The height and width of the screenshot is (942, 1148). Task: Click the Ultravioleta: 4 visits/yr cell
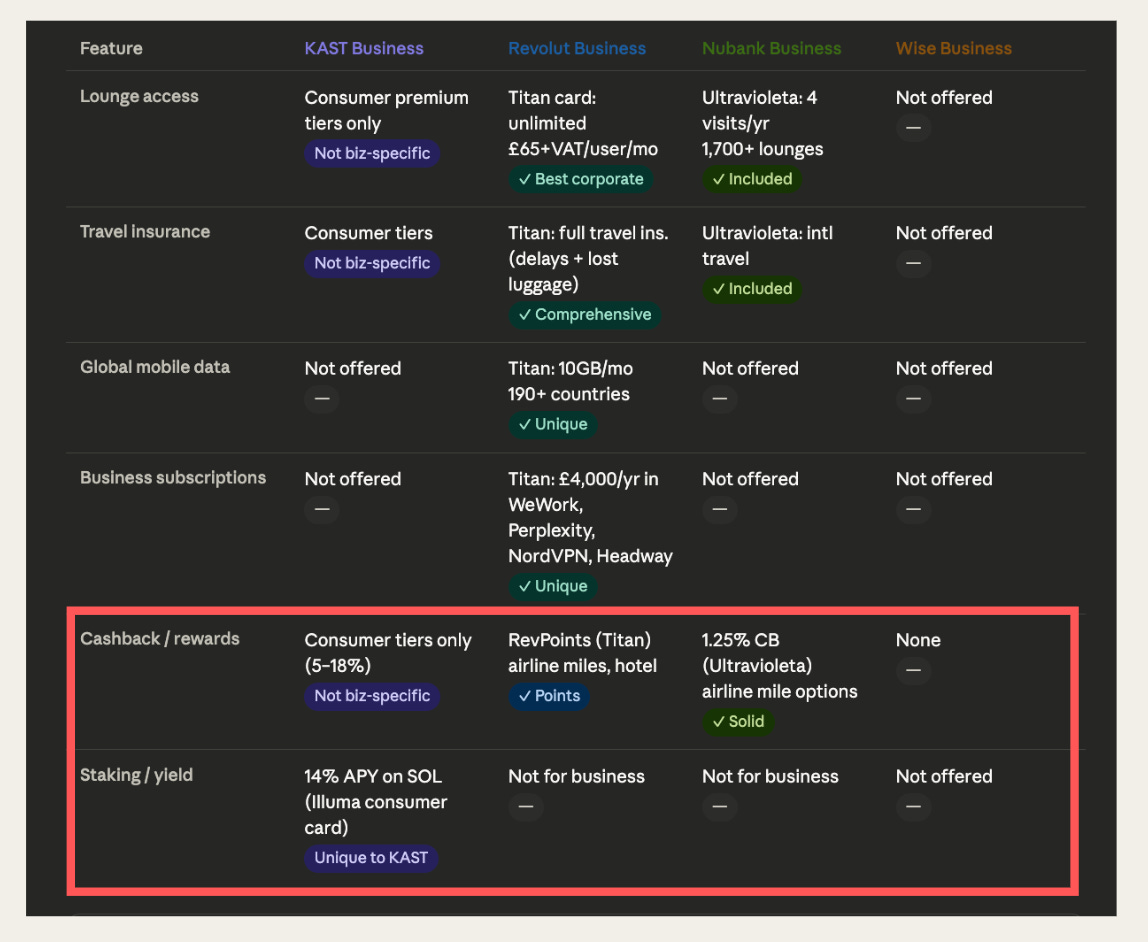pyautogui.click(x=762, y=124)
